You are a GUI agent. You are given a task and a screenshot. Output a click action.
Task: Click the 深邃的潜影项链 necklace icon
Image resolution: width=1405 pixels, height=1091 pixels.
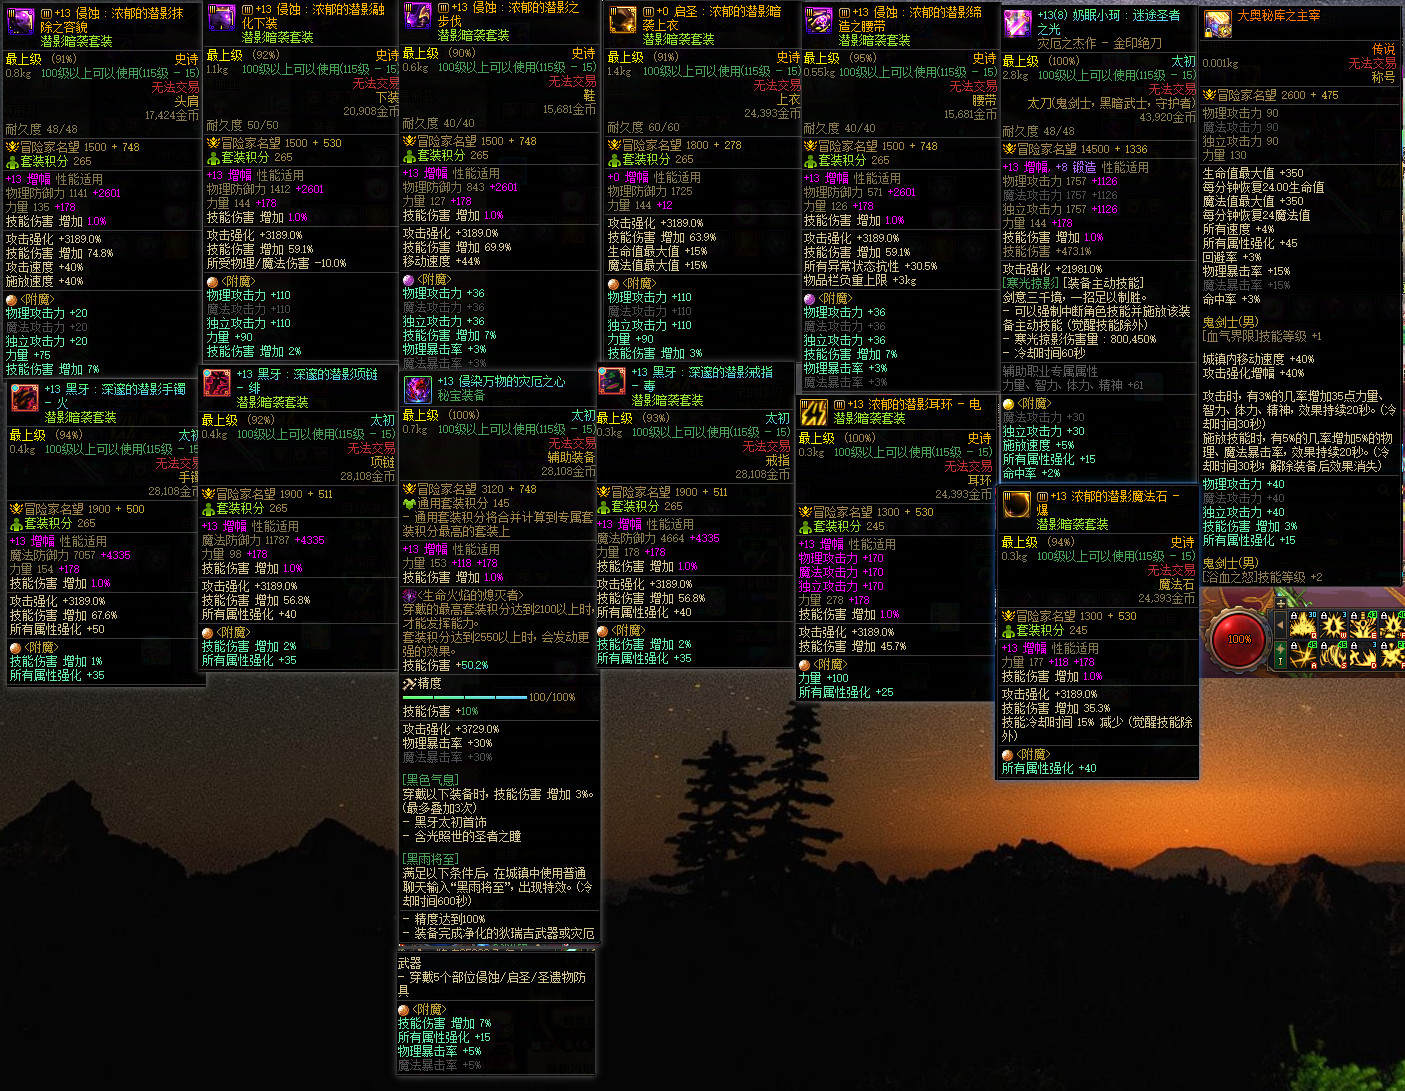click(x=217, y=383)
